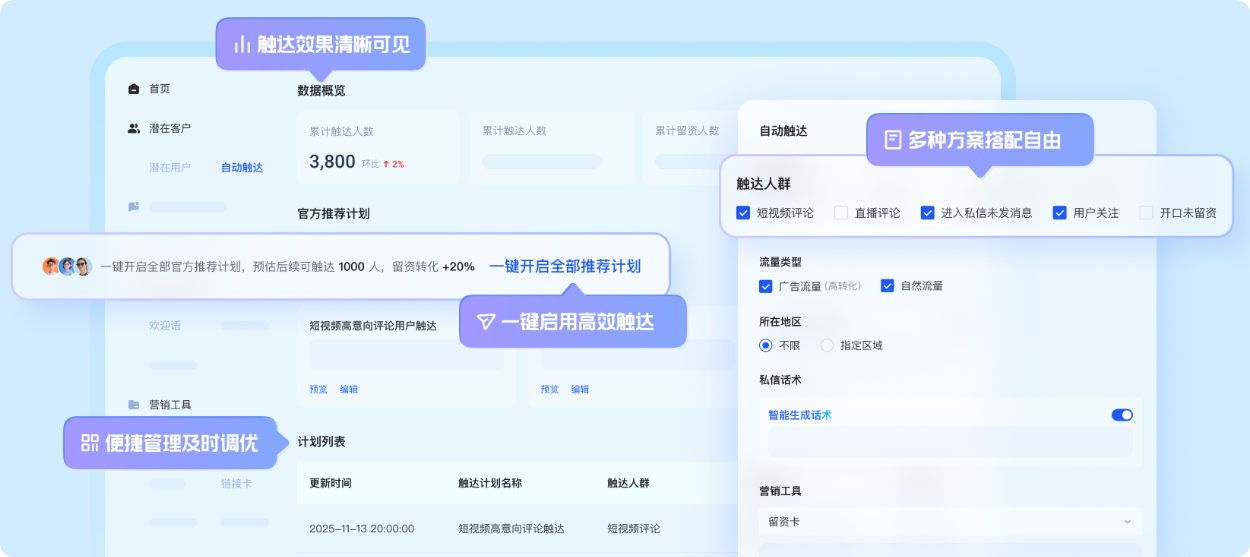Open 营销工具 sidebar section
This screenshot has height=557, width=1250.
pos(170,405)
